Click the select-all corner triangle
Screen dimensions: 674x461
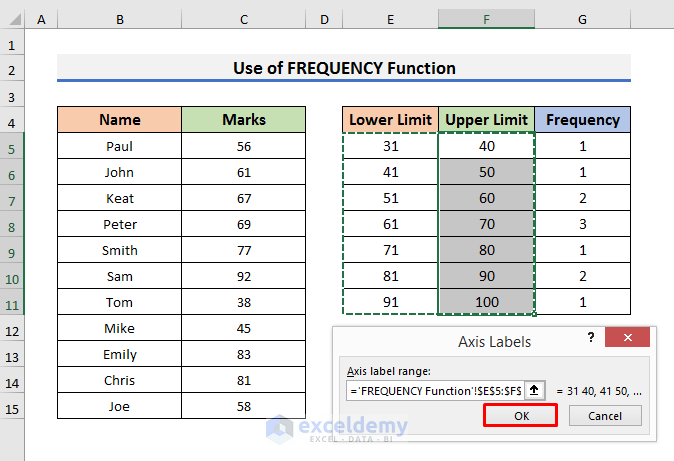tap(12, 20)
